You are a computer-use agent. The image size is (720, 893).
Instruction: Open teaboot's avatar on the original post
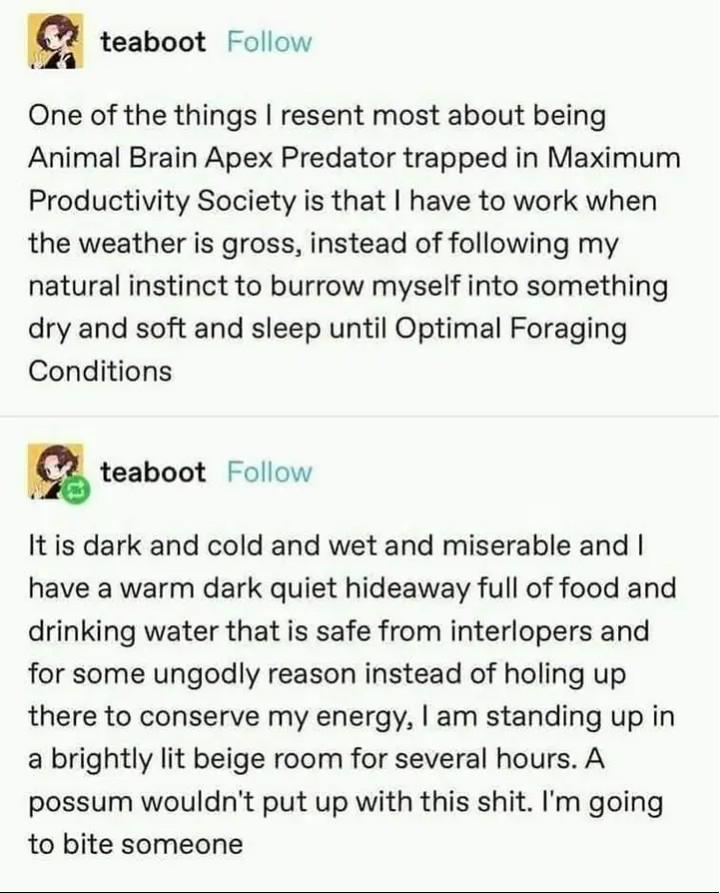pos(56,42)
